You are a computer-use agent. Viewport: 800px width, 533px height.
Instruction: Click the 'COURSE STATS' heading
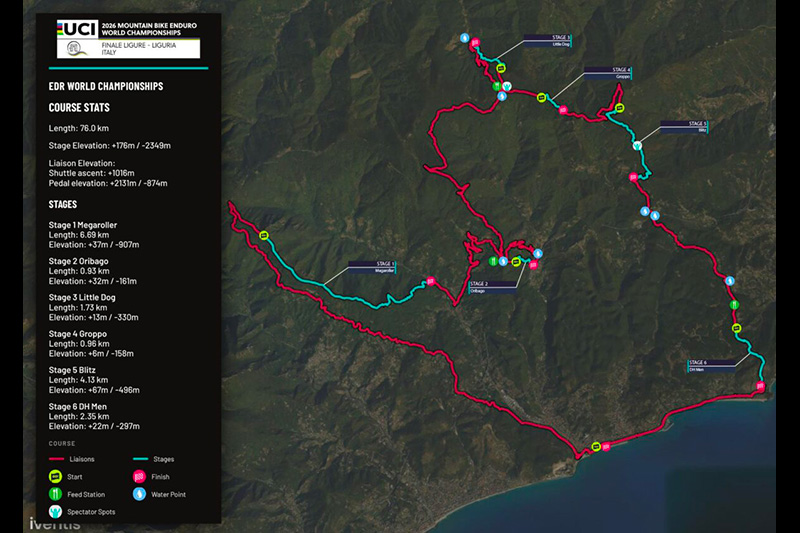79,108
